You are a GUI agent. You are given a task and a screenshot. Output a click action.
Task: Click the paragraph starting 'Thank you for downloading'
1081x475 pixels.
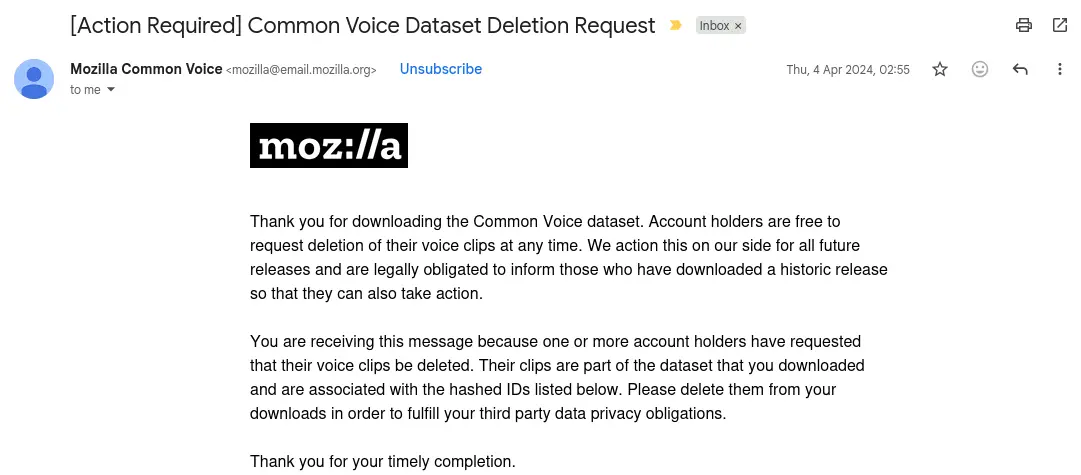pyautogui.click(x=568, y=257)
